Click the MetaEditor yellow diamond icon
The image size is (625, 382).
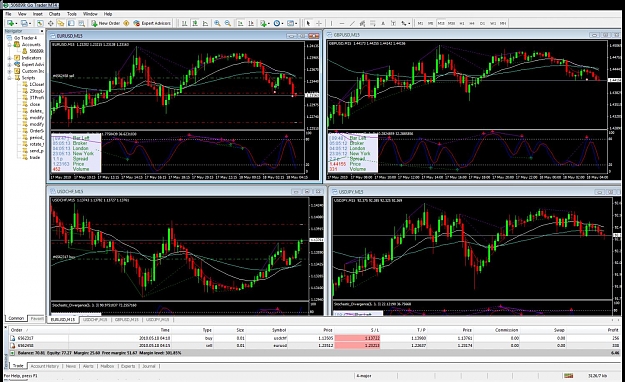(x=126, y=24)
